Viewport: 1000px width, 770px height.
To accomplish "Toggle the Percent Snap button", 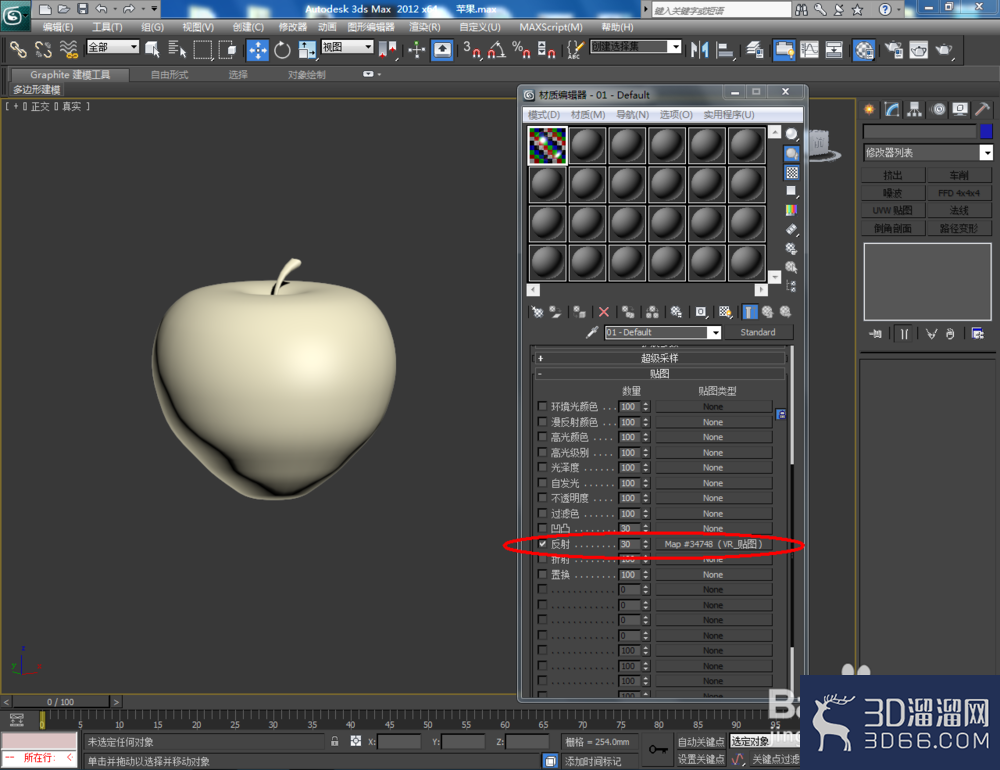I will 521,50.
